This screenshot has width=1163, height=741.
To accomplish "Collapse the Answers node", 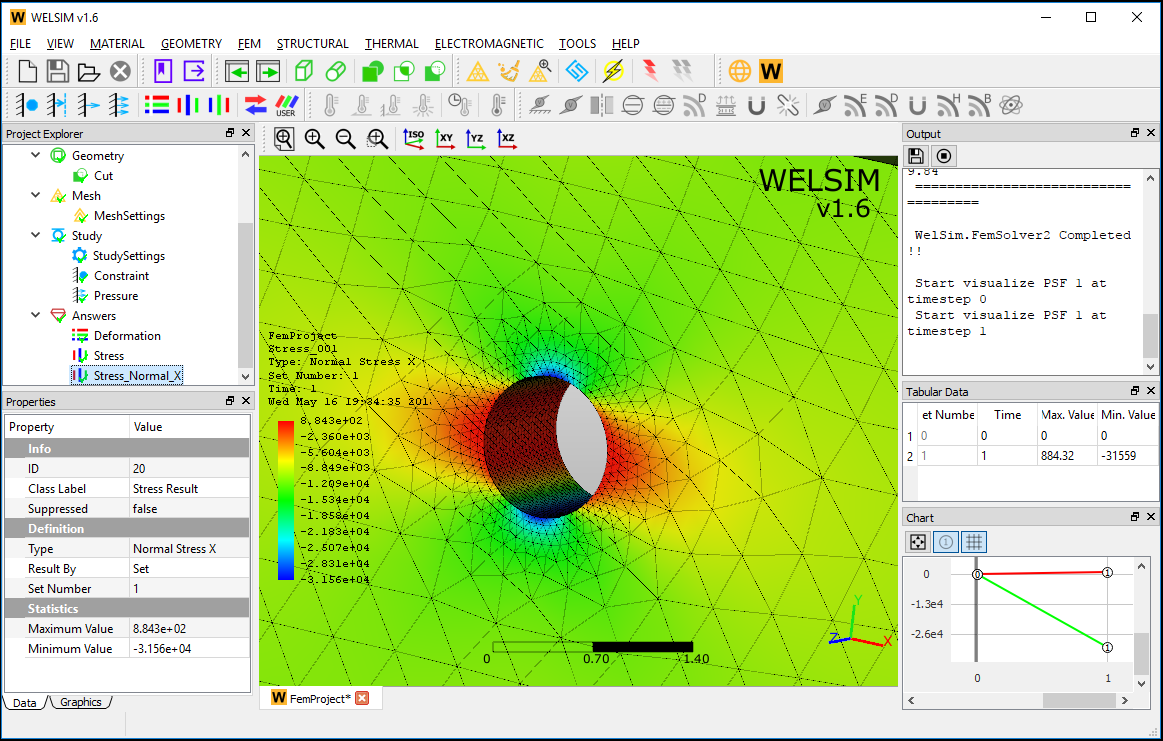I will pyautogui.click(x=35, y=315).
